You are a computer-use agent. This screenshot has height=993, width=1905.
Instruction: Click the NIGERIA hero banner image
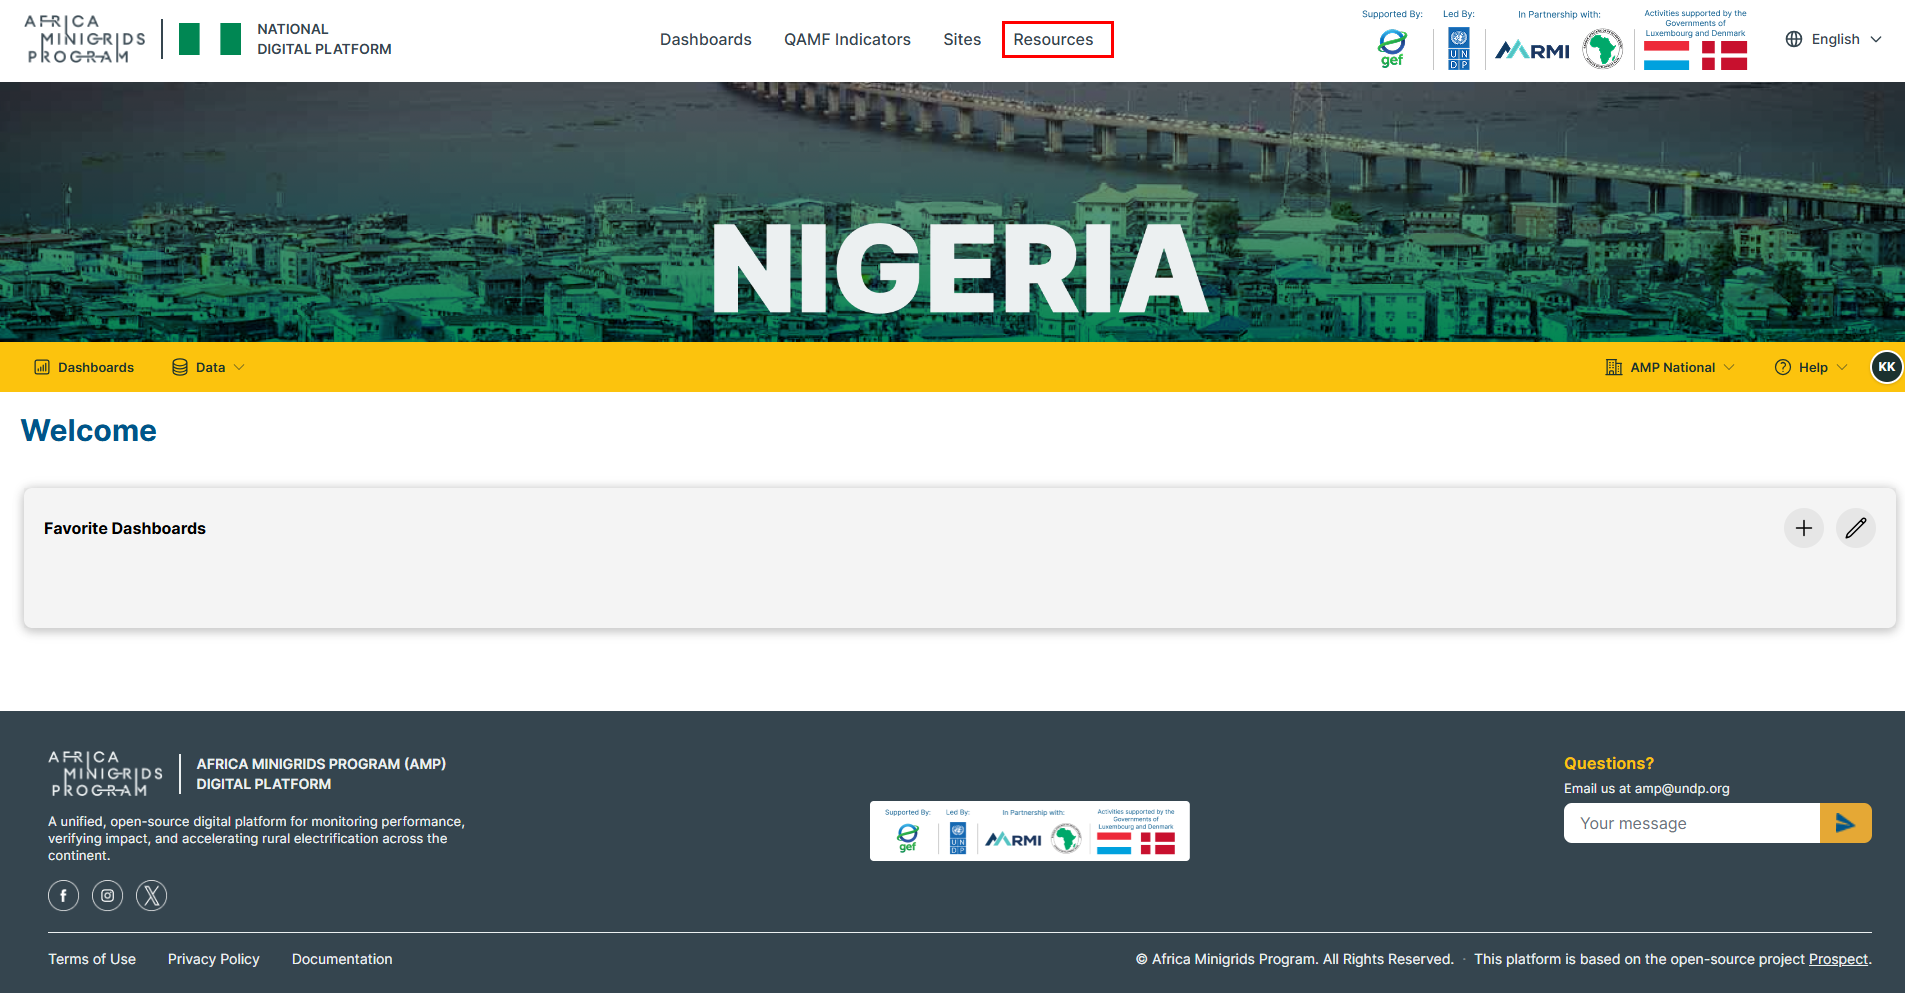tap(952, 212)
